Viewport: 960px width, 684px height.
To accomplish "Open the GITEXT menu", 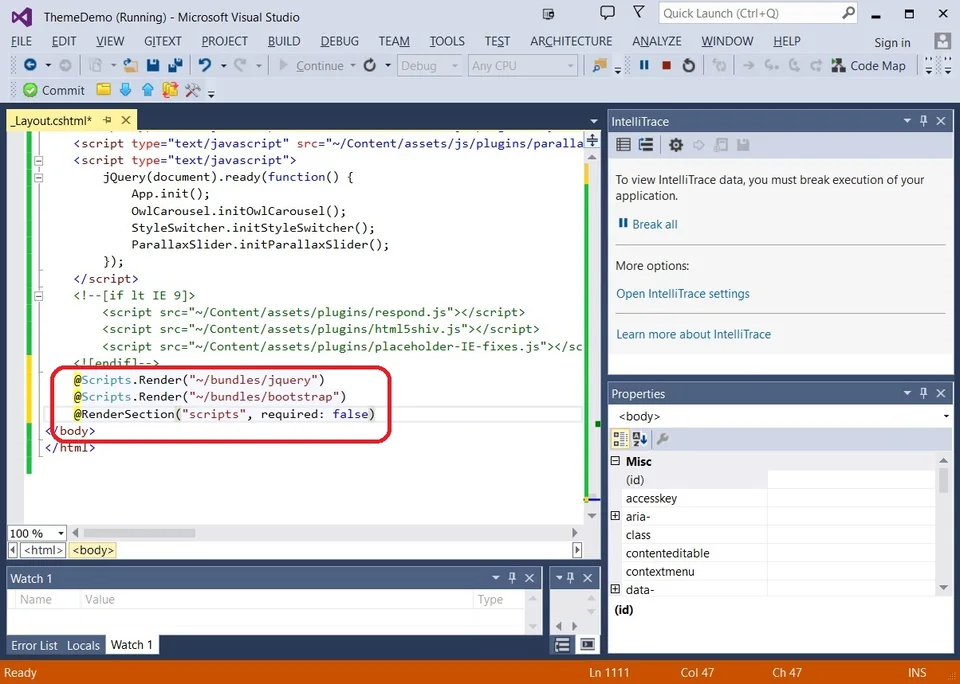I will [163, 41].
